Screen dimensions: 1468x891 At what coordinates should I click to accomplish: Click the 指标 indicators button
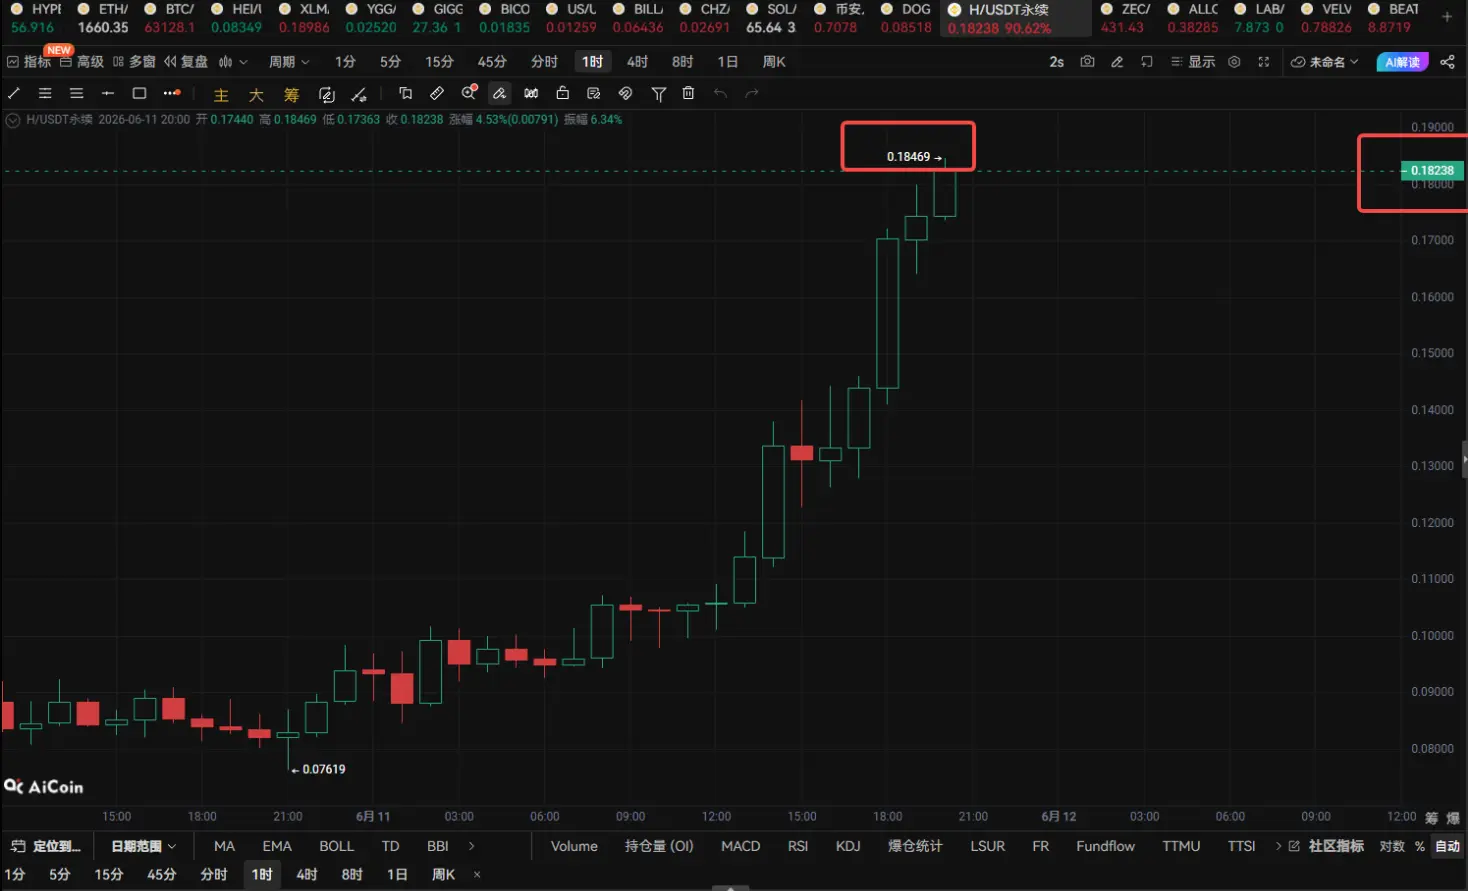(x=28, y=62)
